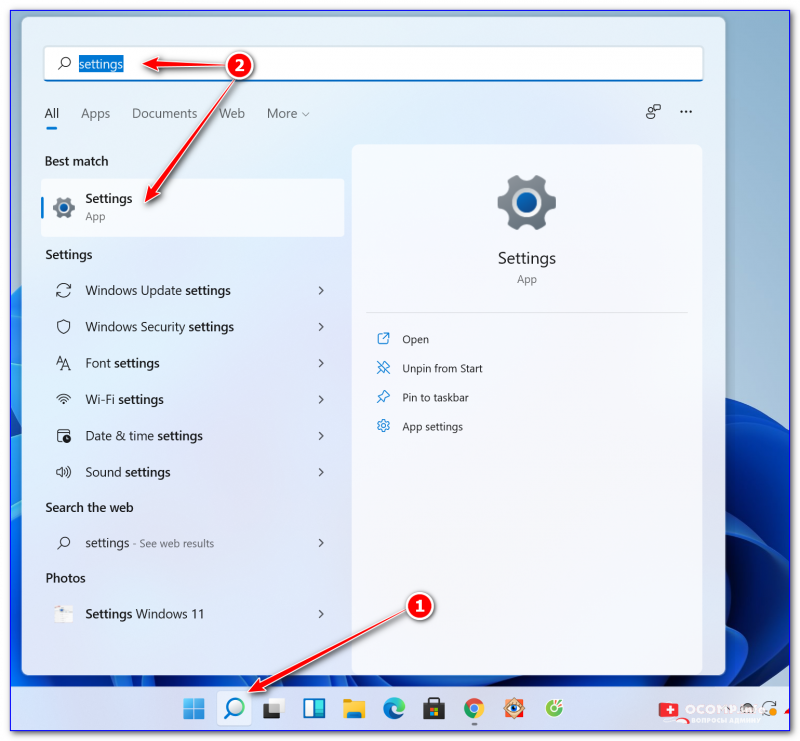Screen dimensions: 800x741
Task: Expand Settings Windows 11 photo chevron
Action: tap(321, 614)
